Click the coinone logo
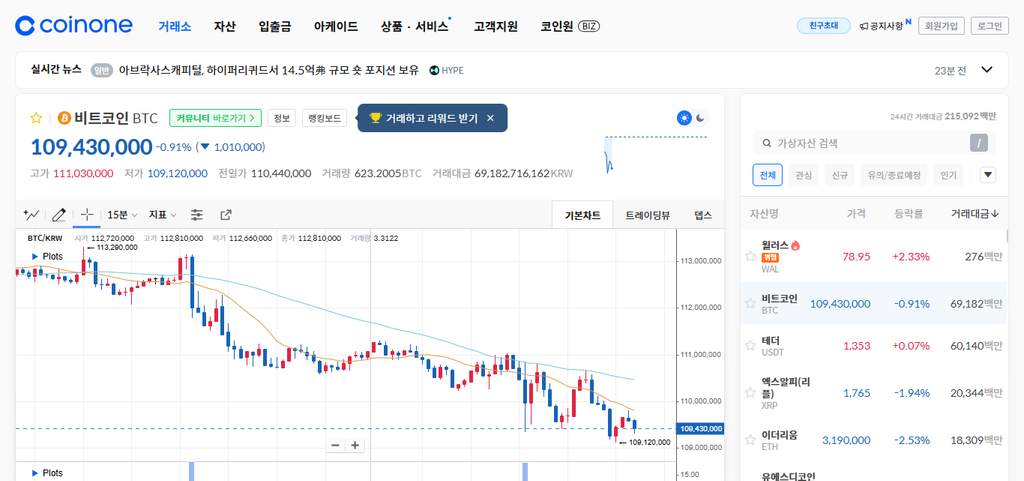This screenshot has height=481, width=1024. coord(74,25)
